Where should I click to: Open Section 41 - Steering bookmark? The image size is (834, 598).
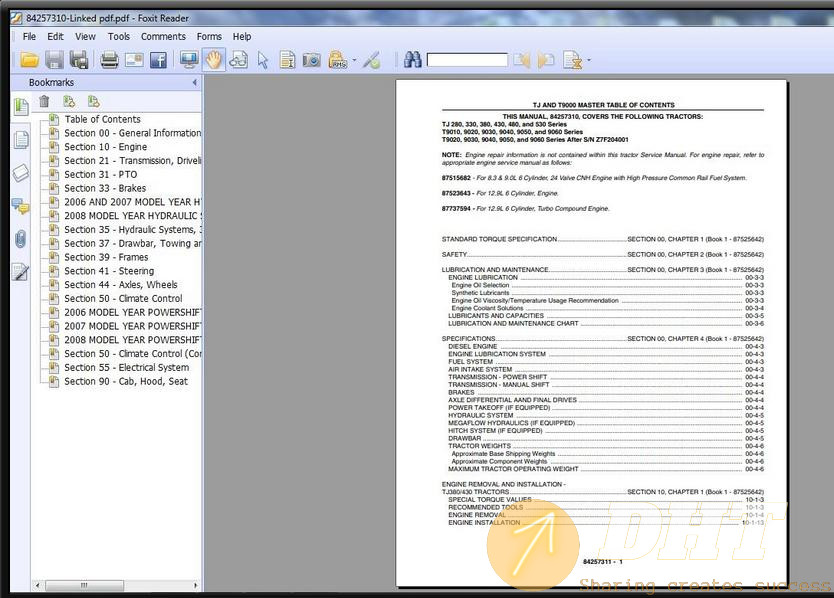pyautogui.click(x=109, y=271)
